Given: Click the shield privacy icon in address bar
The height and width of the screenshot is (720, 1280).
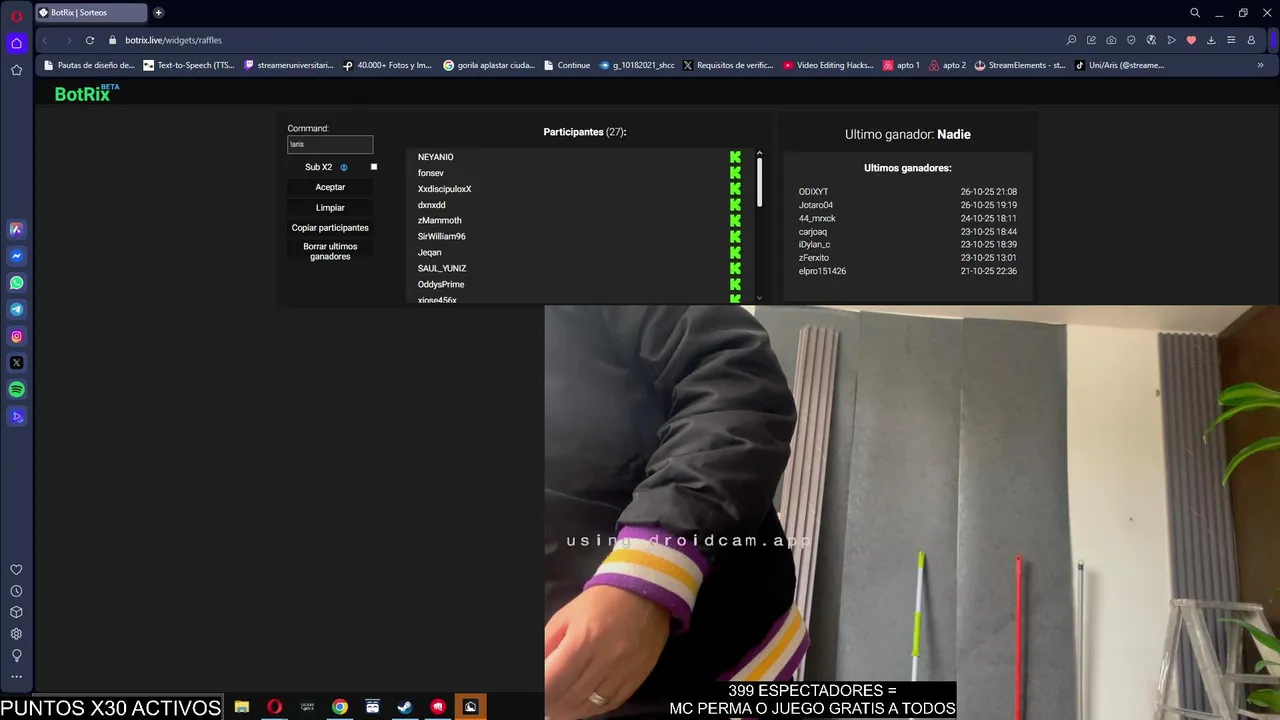Looking at the screenshot, I should pyautogui.click(x=1131, y=40).
